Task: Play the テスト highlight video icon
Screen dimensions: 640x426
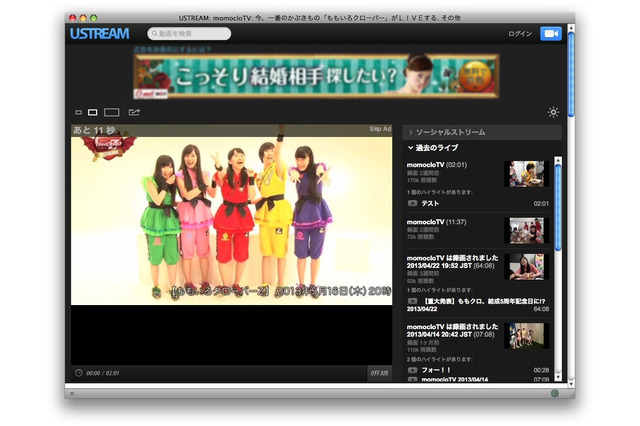Action: click(x=412, y=203)
